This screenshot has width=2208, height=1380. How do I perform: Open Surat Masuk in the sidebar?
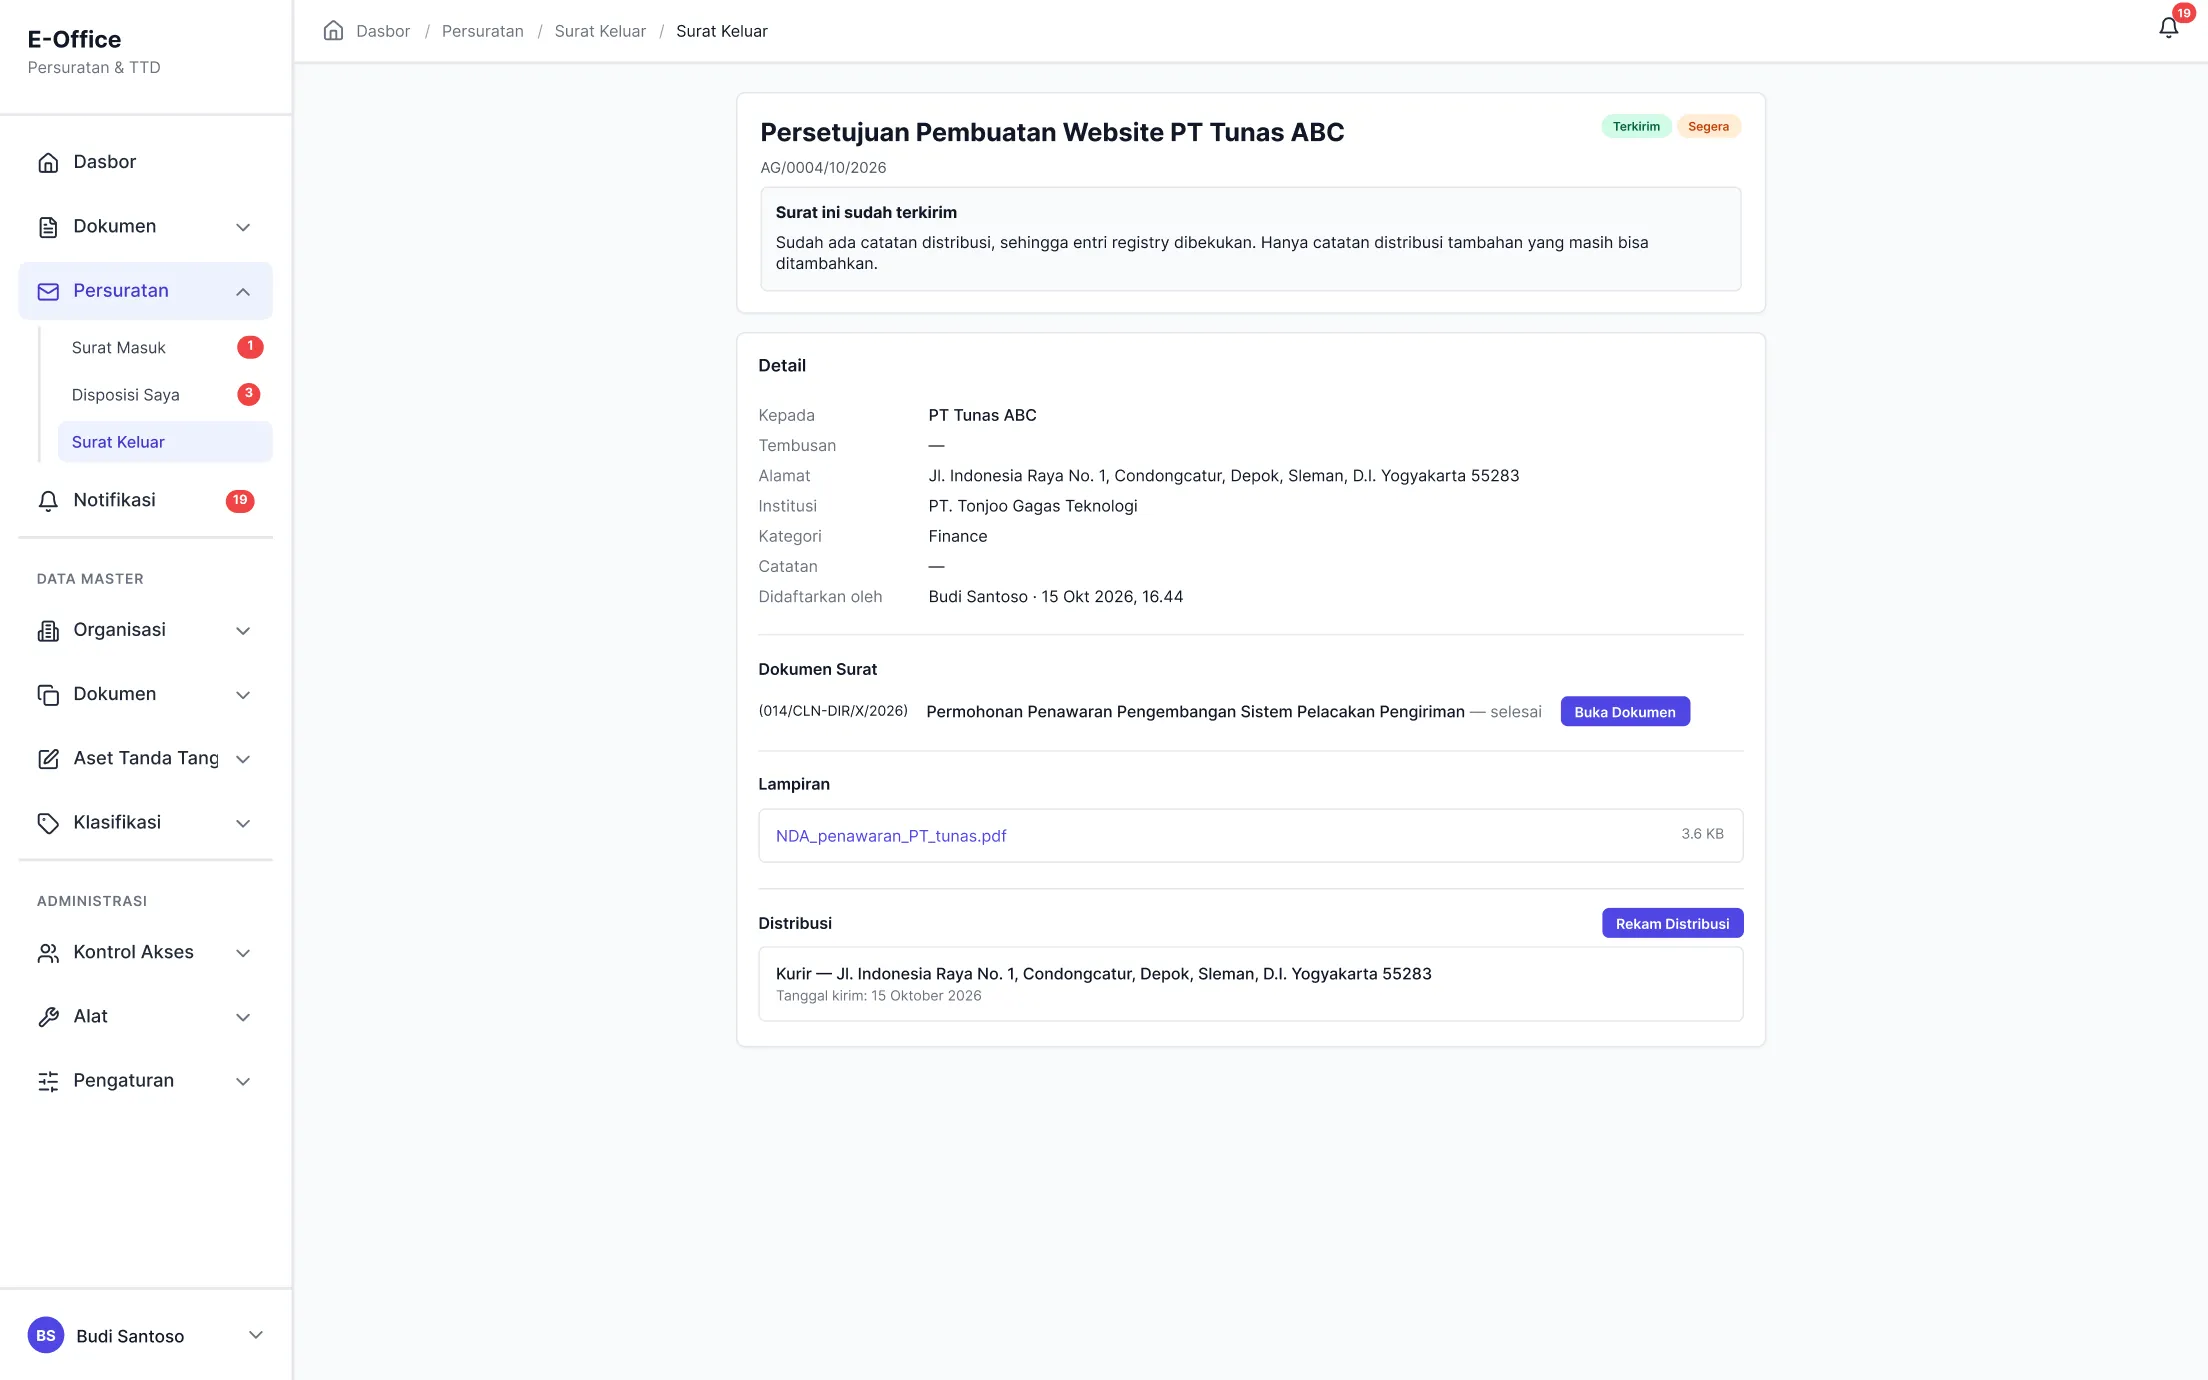(165, 347)
